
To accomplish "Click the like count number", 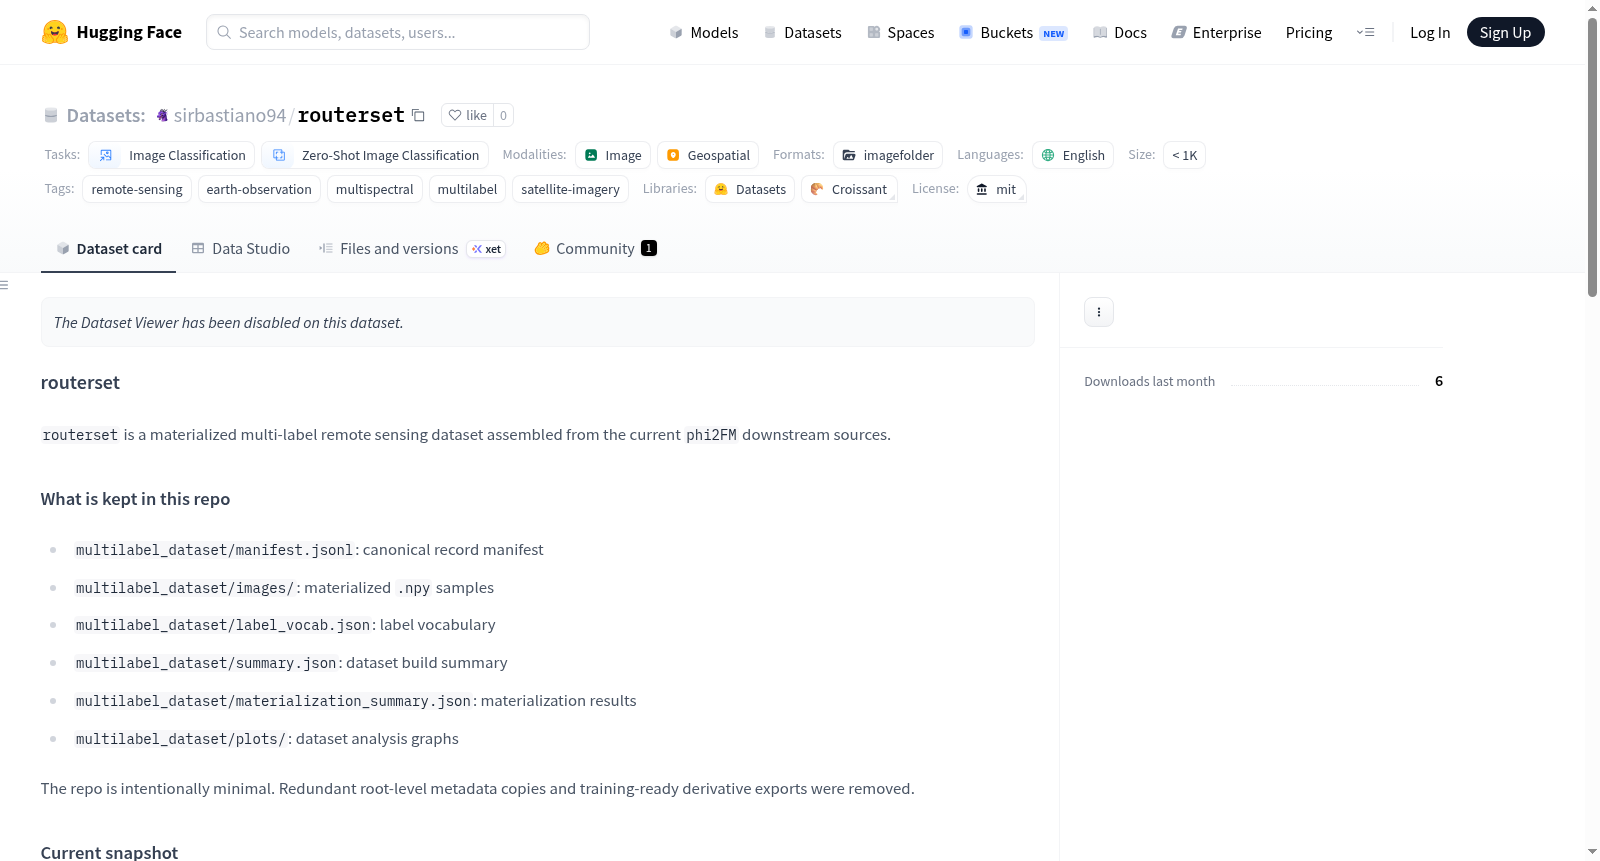I will coord(503,115).
